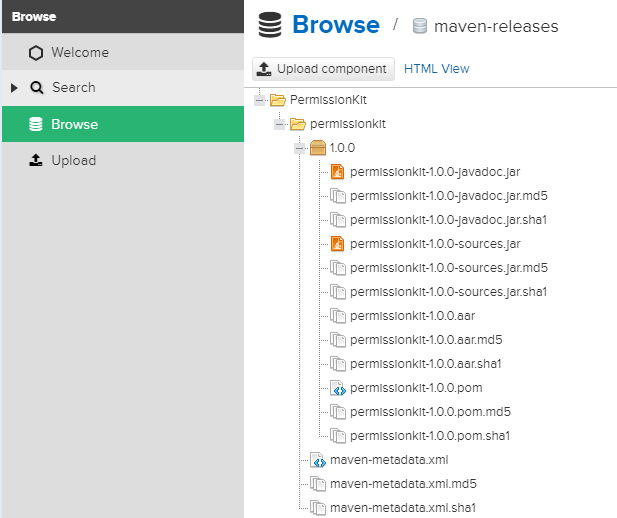Select the Browse item in sidebar
Image resolution: width=617 pixels, height=518 pixels.
click(x=74, y=124)
